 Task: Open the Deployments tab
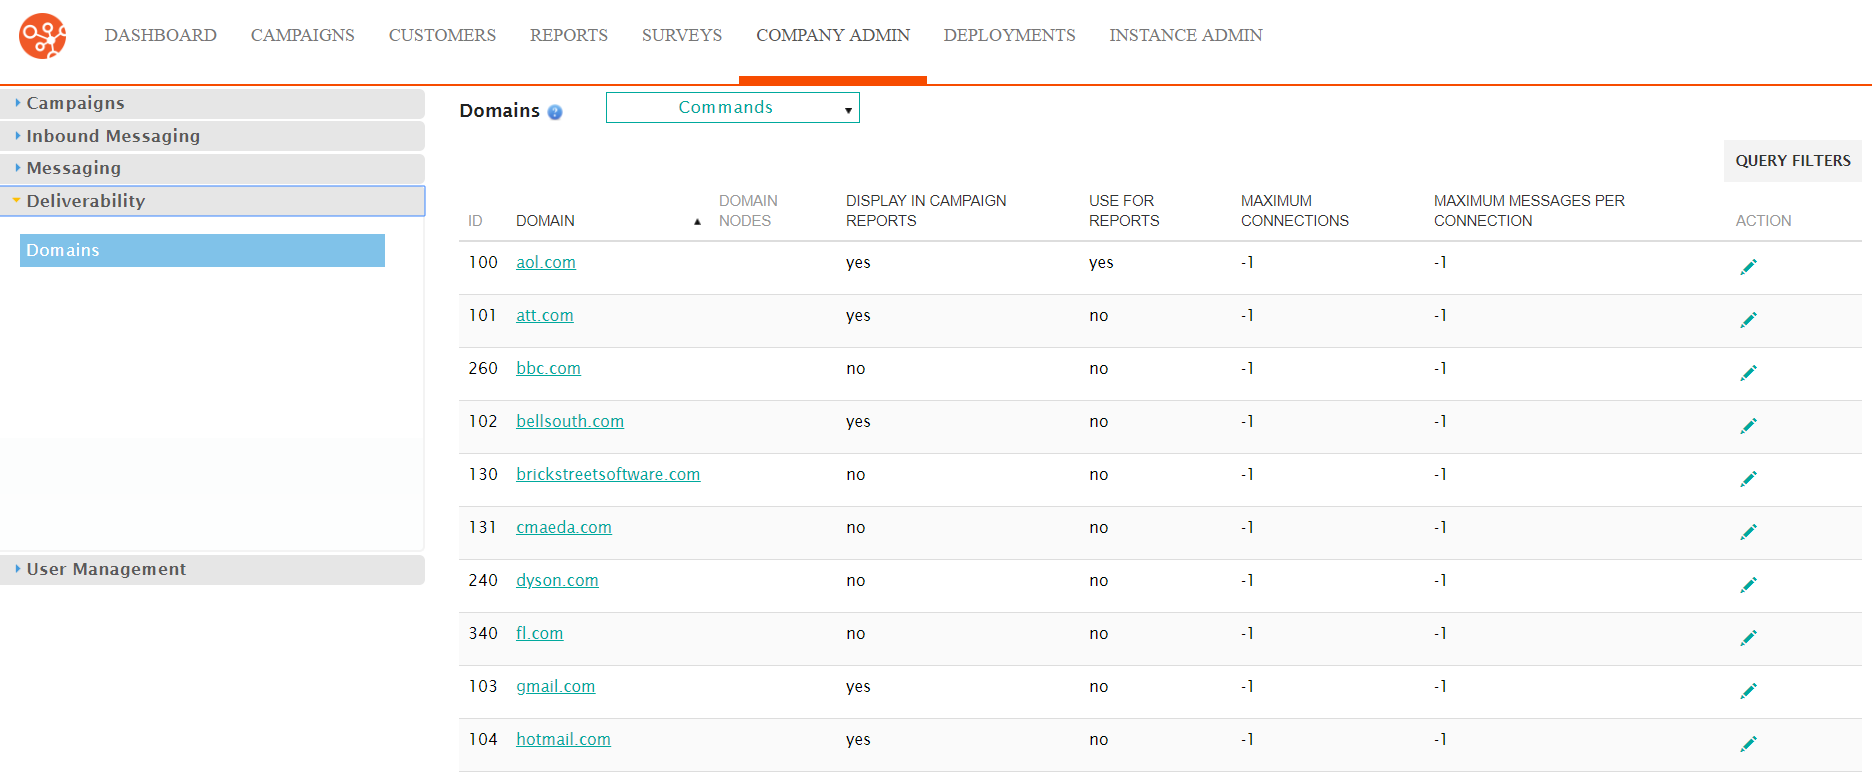pos(1009,35)
